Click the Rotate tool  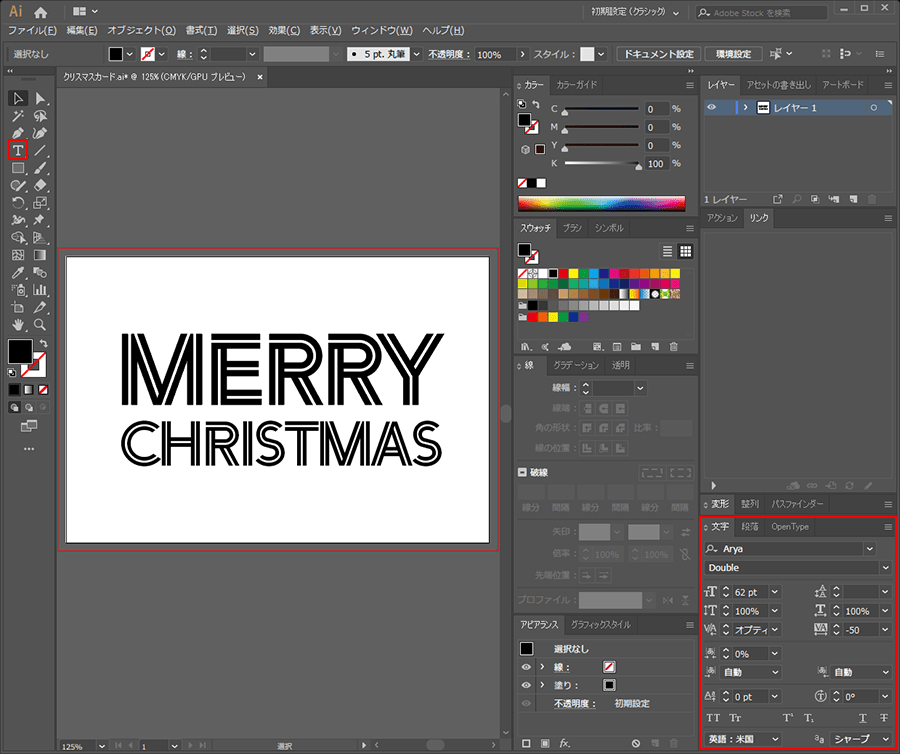pos(17,203)
